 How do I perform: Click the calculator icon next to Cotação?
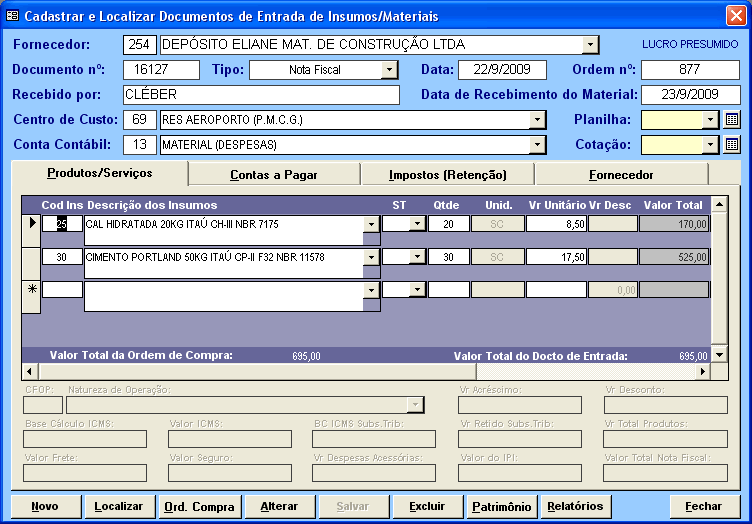pyautogui.click(x=732, y=145)
